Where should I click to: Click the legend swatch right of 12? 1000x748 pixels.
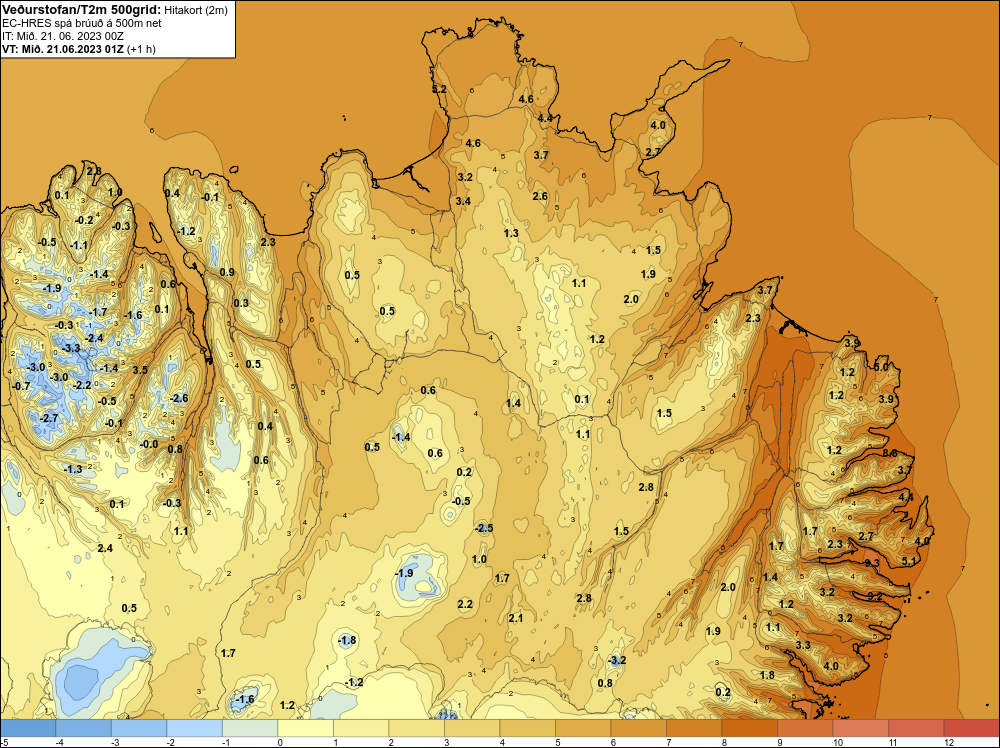[x=971, y=728]
